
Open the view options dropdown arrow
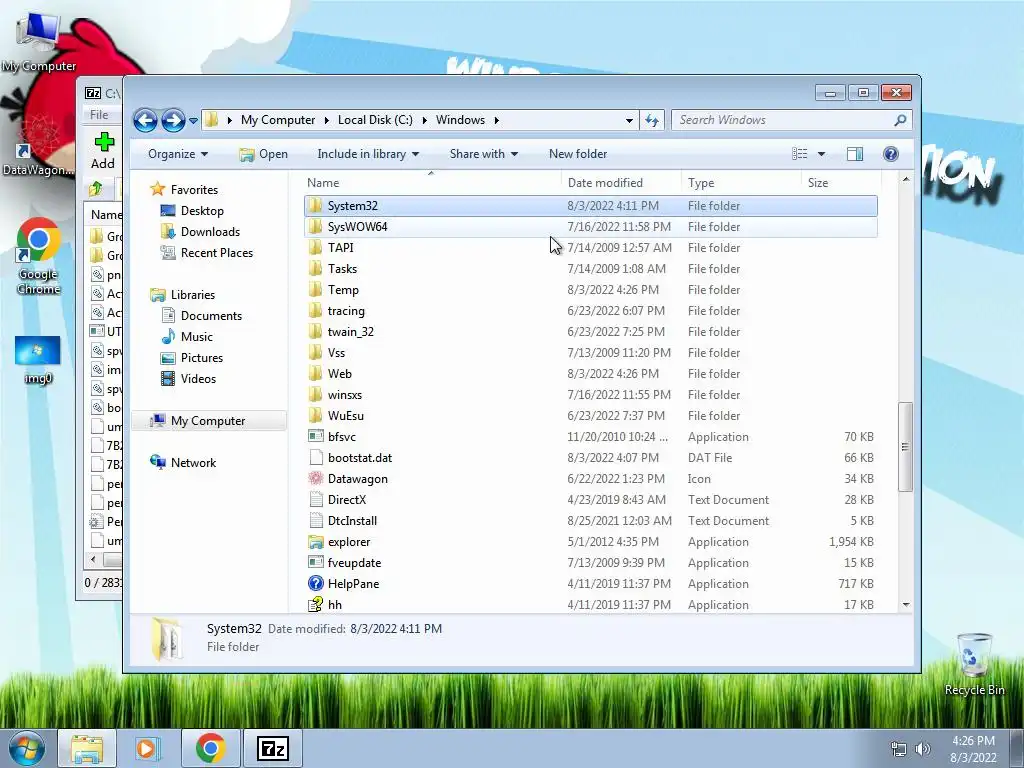[x=822, y=154]
